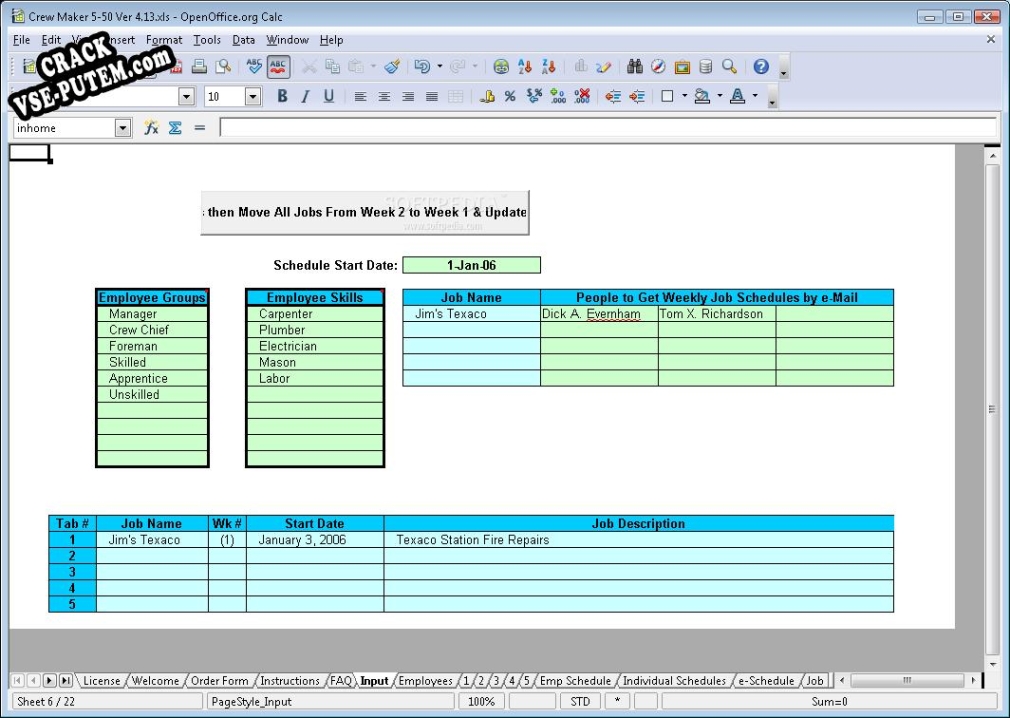Screen dimensions: 1010x718
Task: Click the Paste clipboard icon
Action: click(356, 66)
